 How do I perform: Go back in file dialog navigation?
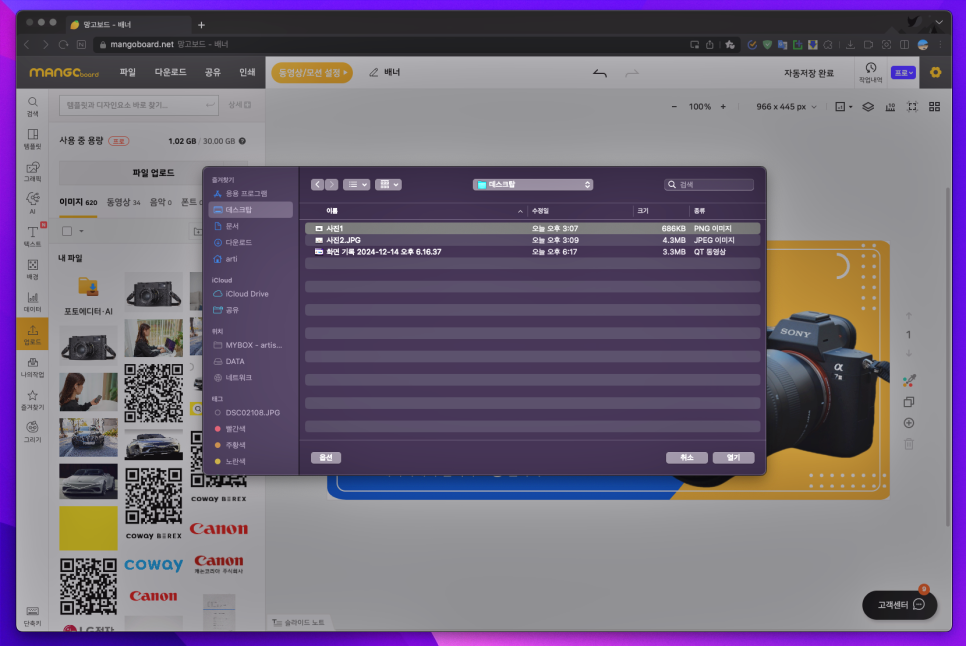point(317,184)
